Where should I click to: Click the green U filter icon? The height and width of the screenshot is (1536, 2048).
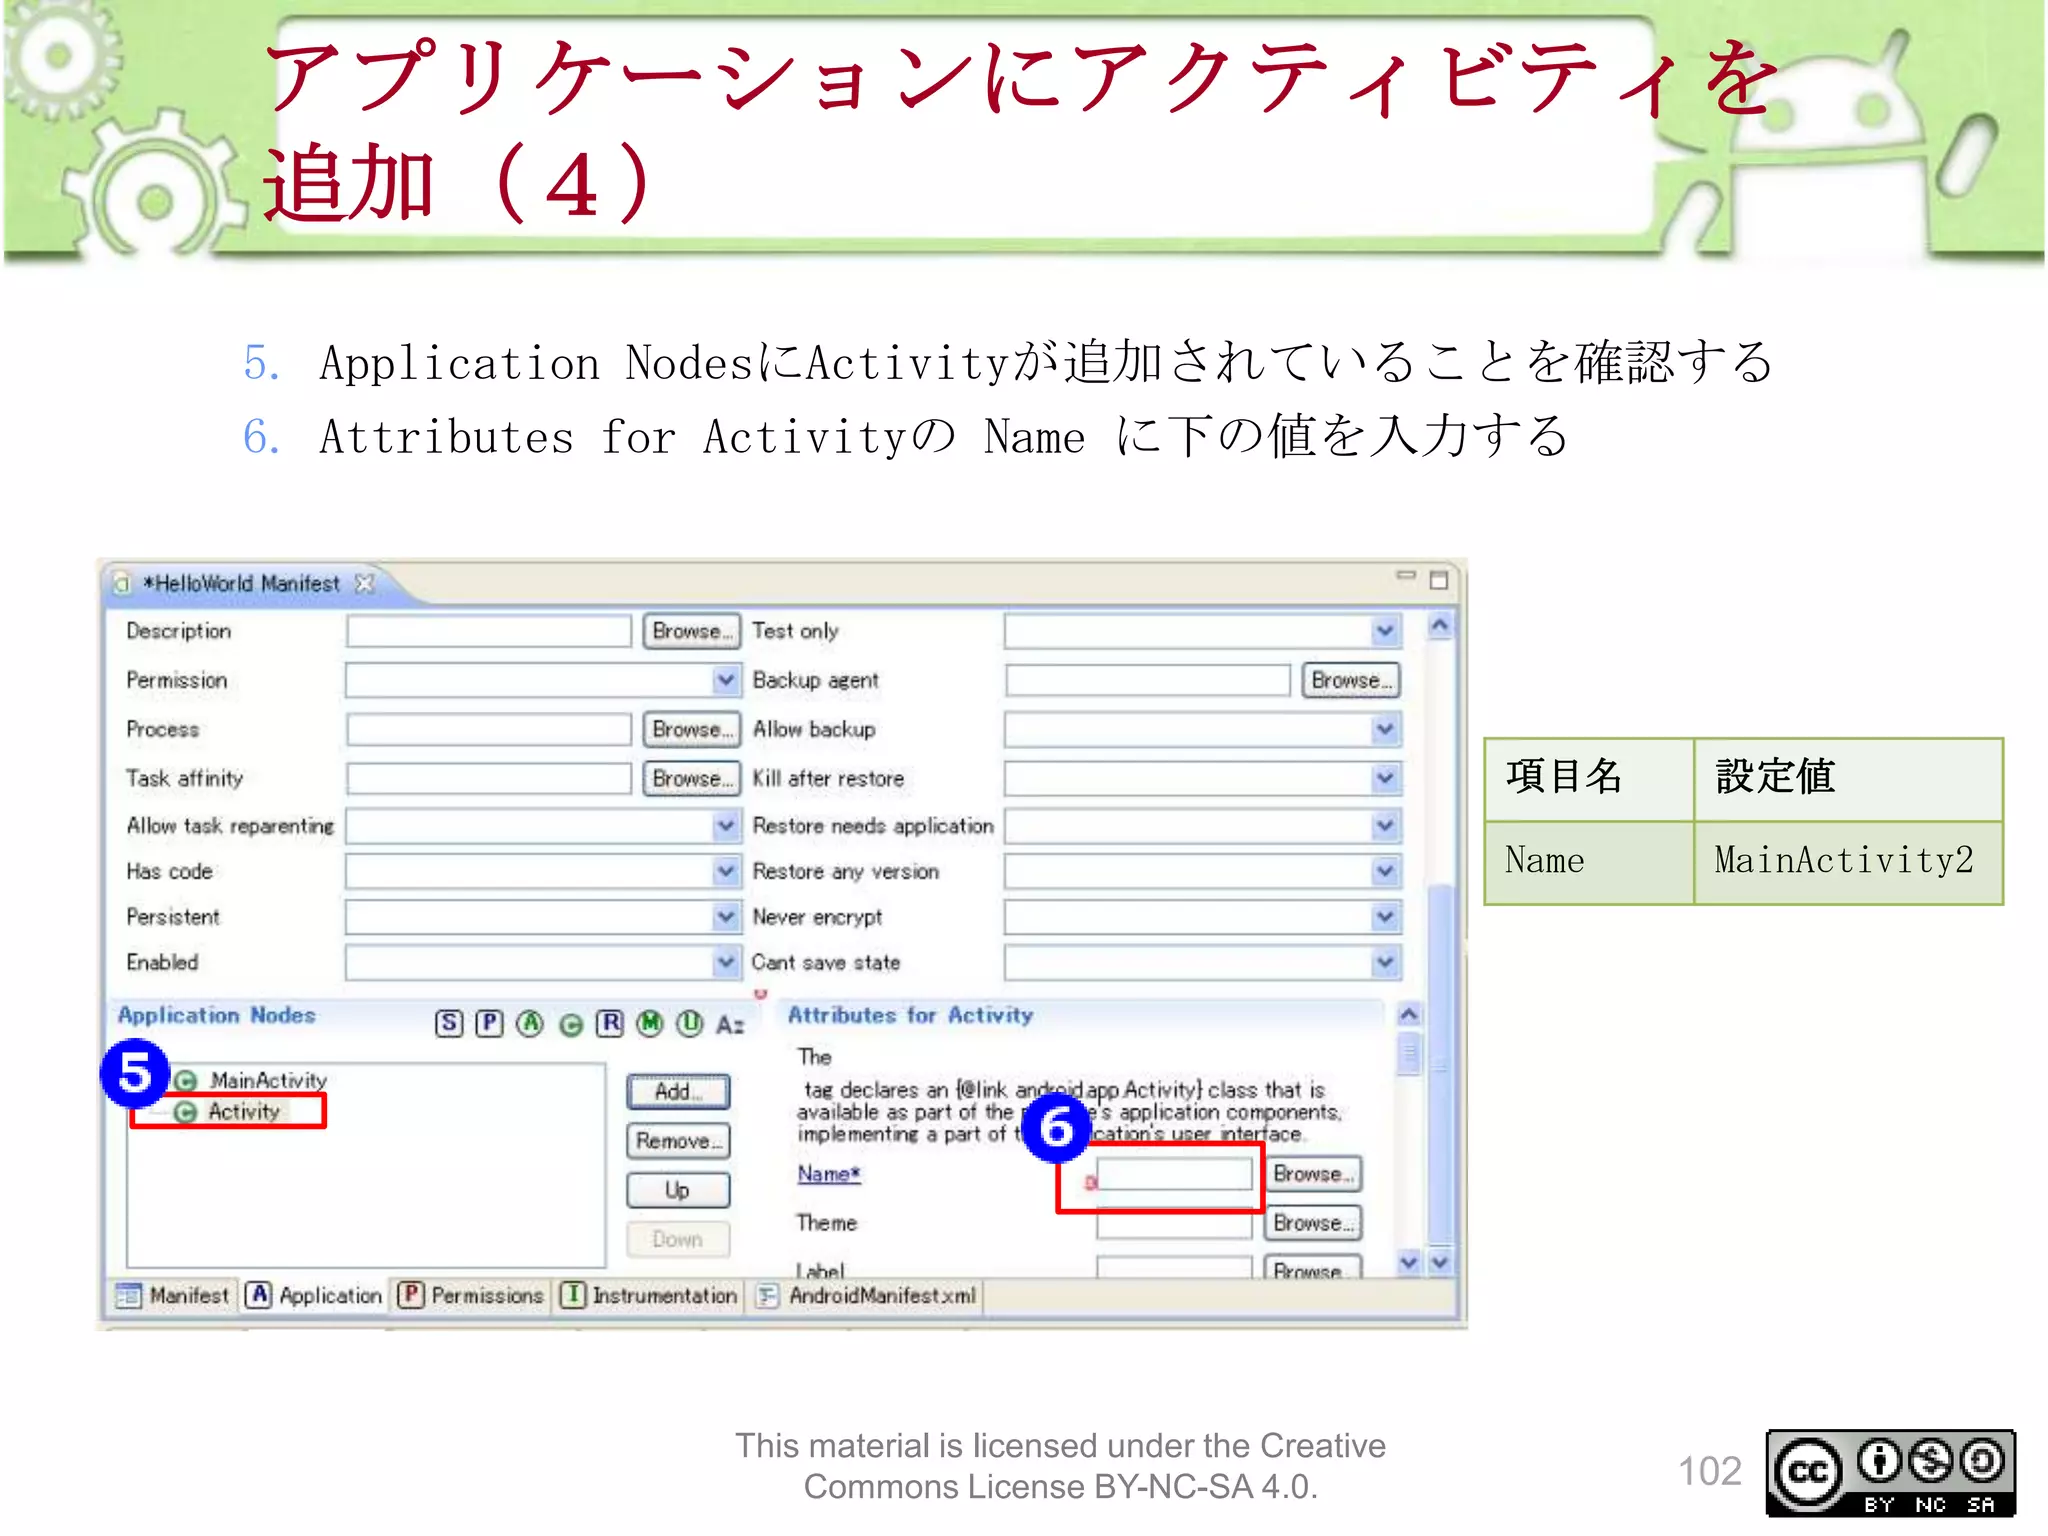(690, 1023)
